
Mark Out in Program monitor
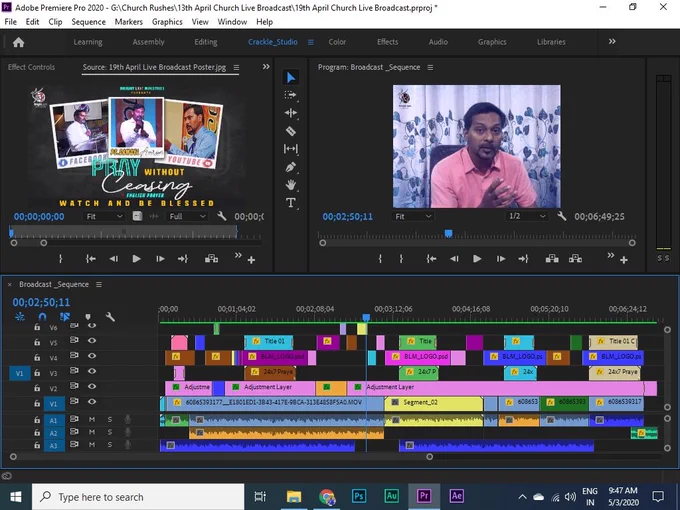401,259
